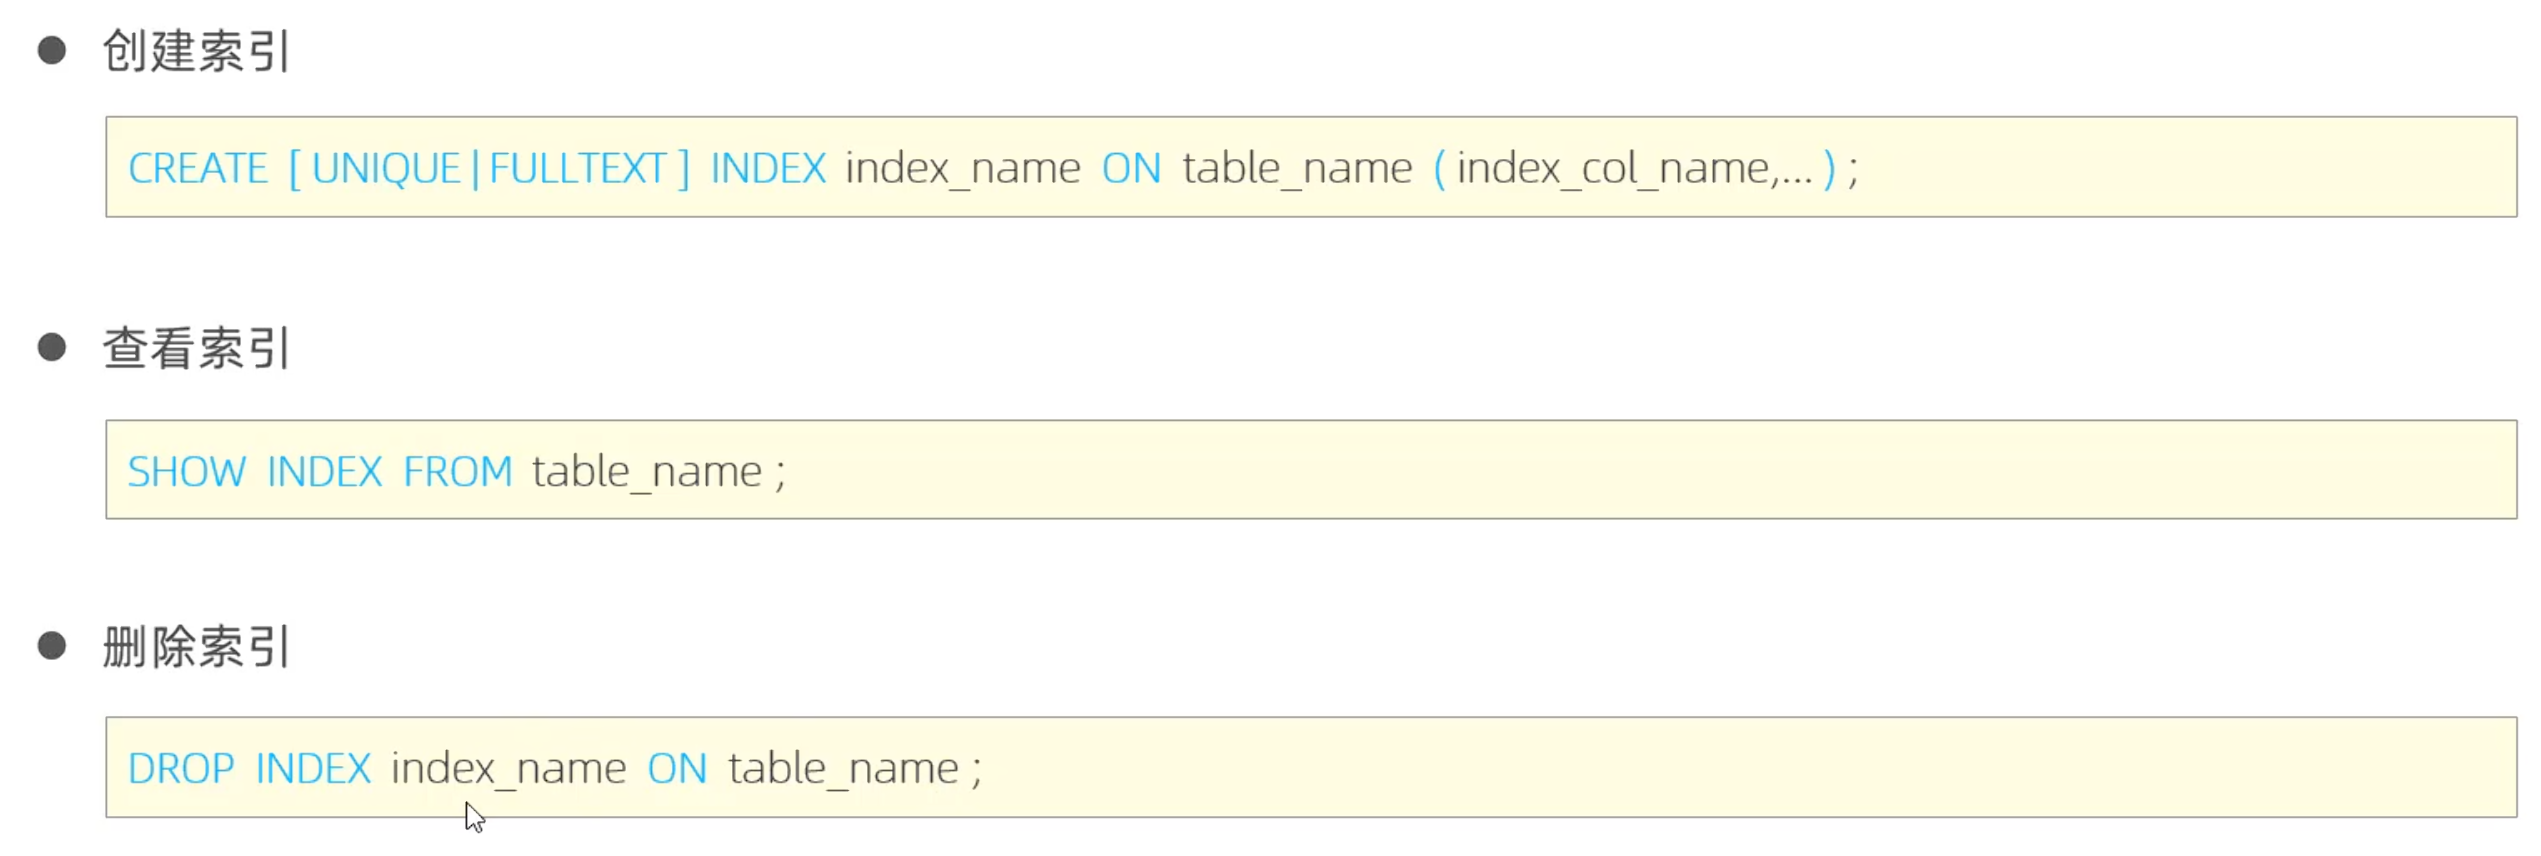The height and width of the screenshot is (856, 2541).
Task: Click the INDEX keyword in the SHOW statement
Action: (x=324, y=471)
